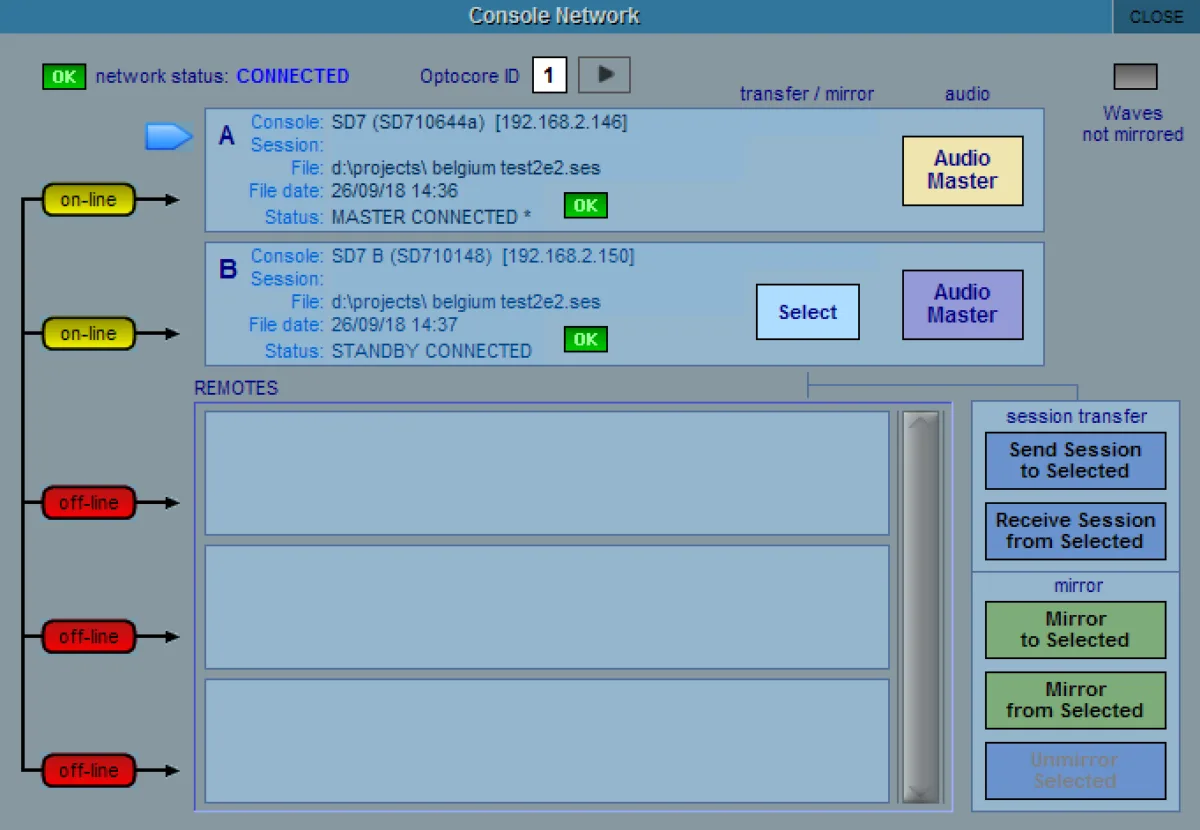
Task: Click the green OK indicator next to network status
Action: click(64, 77)
